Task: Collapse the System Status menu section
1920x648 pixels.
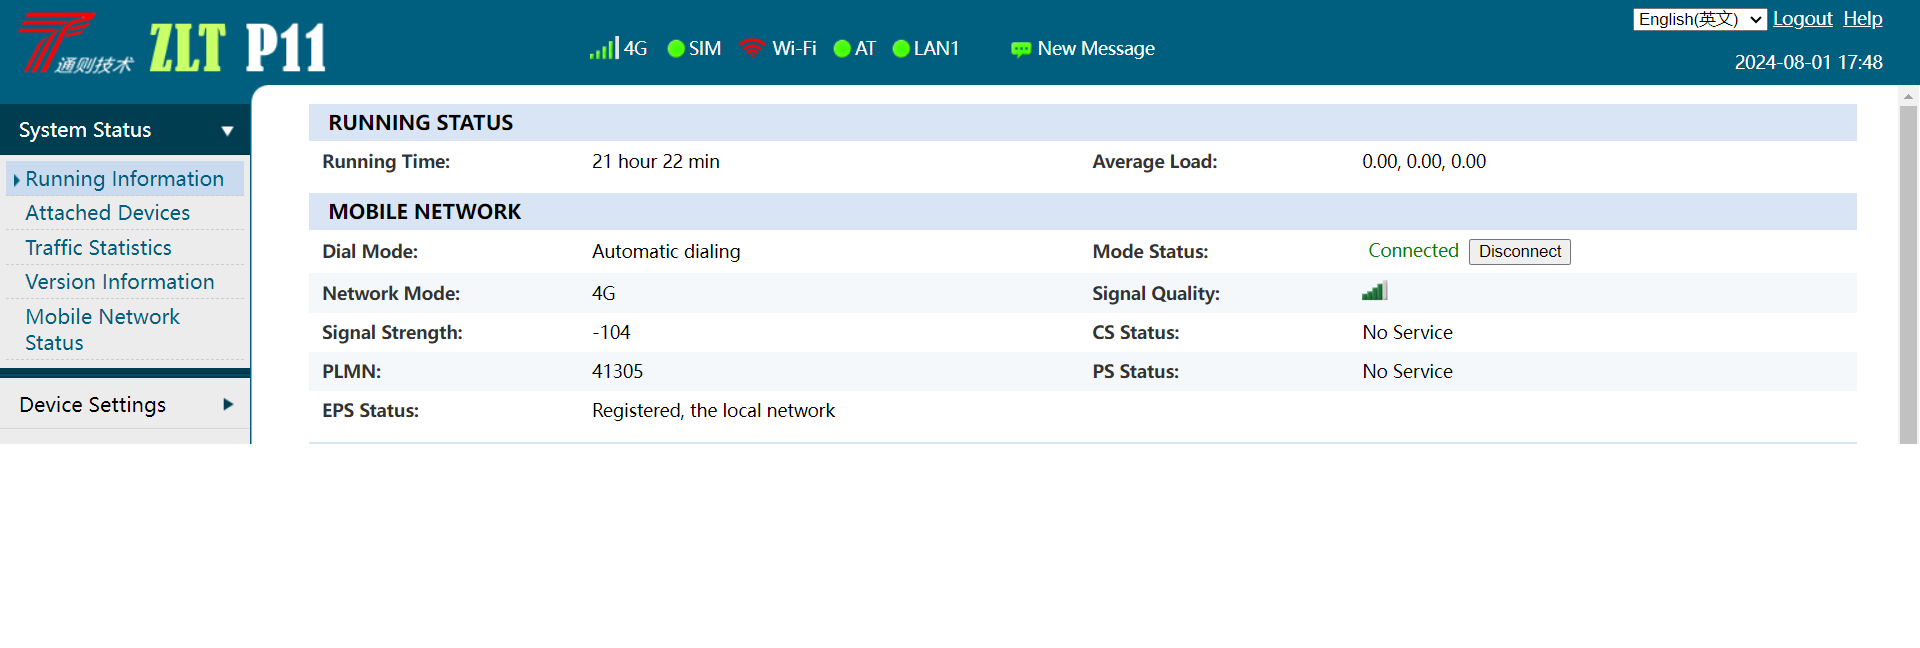Action: click(125, 130)
